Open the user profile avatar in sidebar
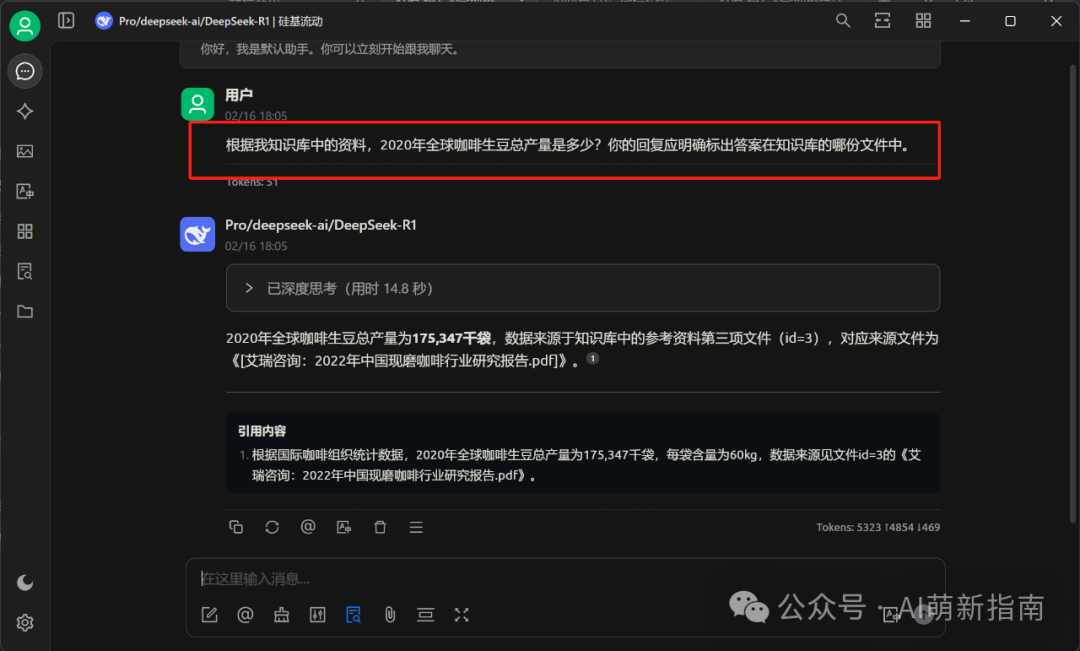1080x651 pixels. 25,26
